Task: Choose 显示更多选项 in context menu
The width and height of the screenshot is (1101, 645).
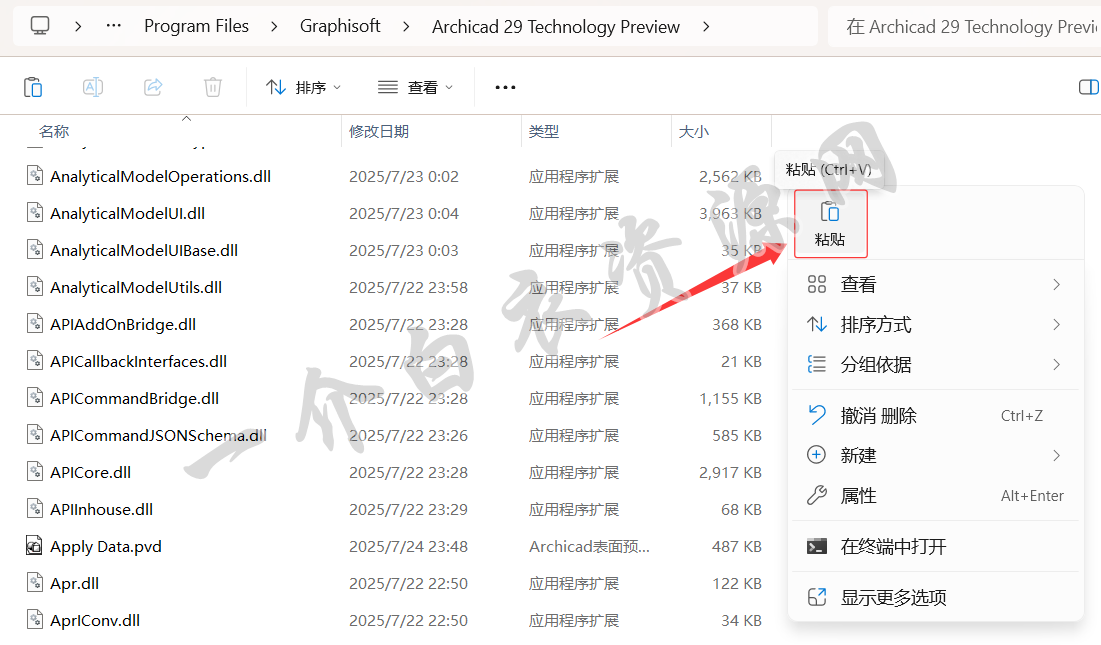Action: point(936,597)
